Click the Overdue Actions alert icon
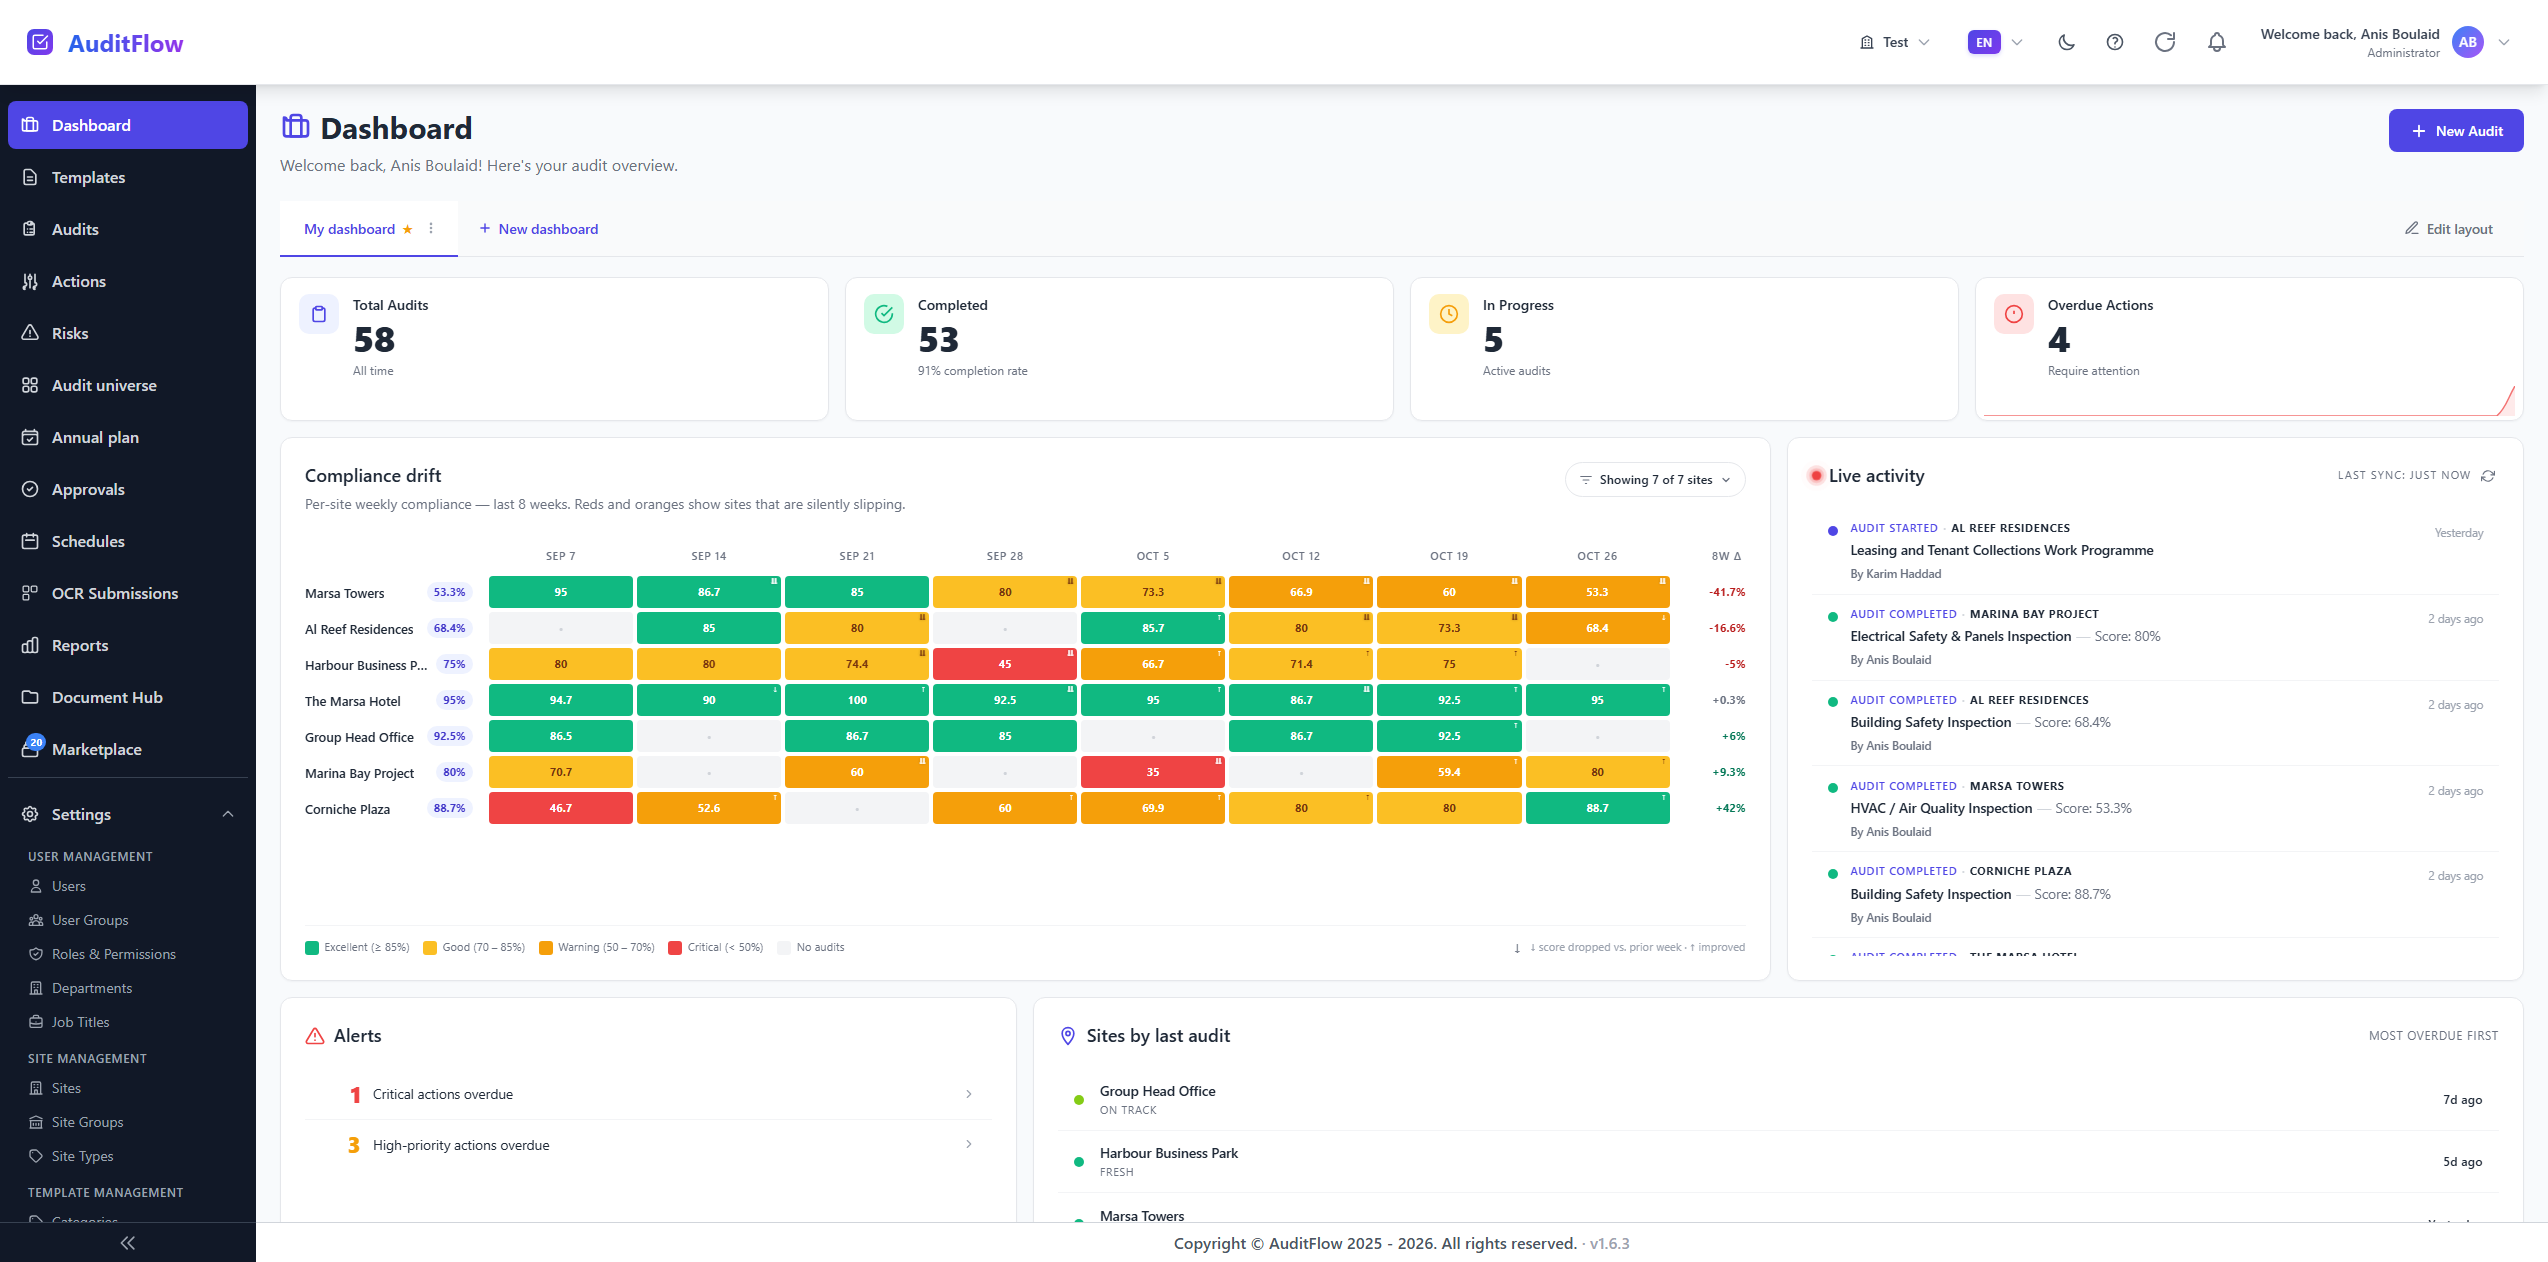 tap(2014, 314)
